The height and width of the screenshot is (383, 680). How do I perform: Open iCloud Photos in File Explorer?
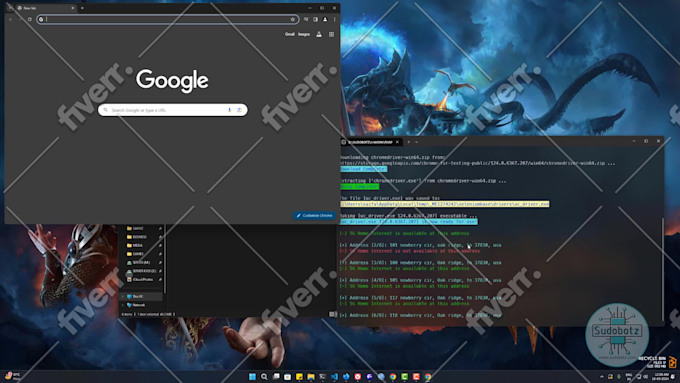coord(143,279)
